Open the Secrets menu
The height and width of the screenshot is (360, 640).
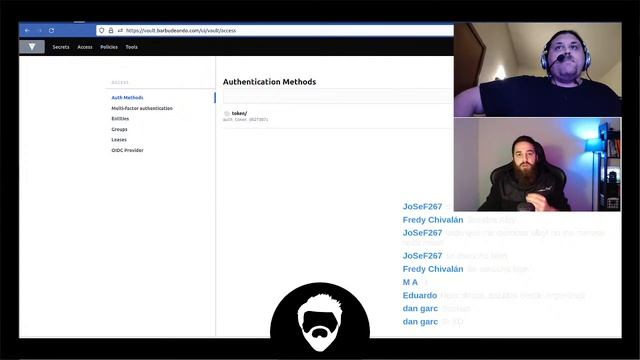[61, 47]
